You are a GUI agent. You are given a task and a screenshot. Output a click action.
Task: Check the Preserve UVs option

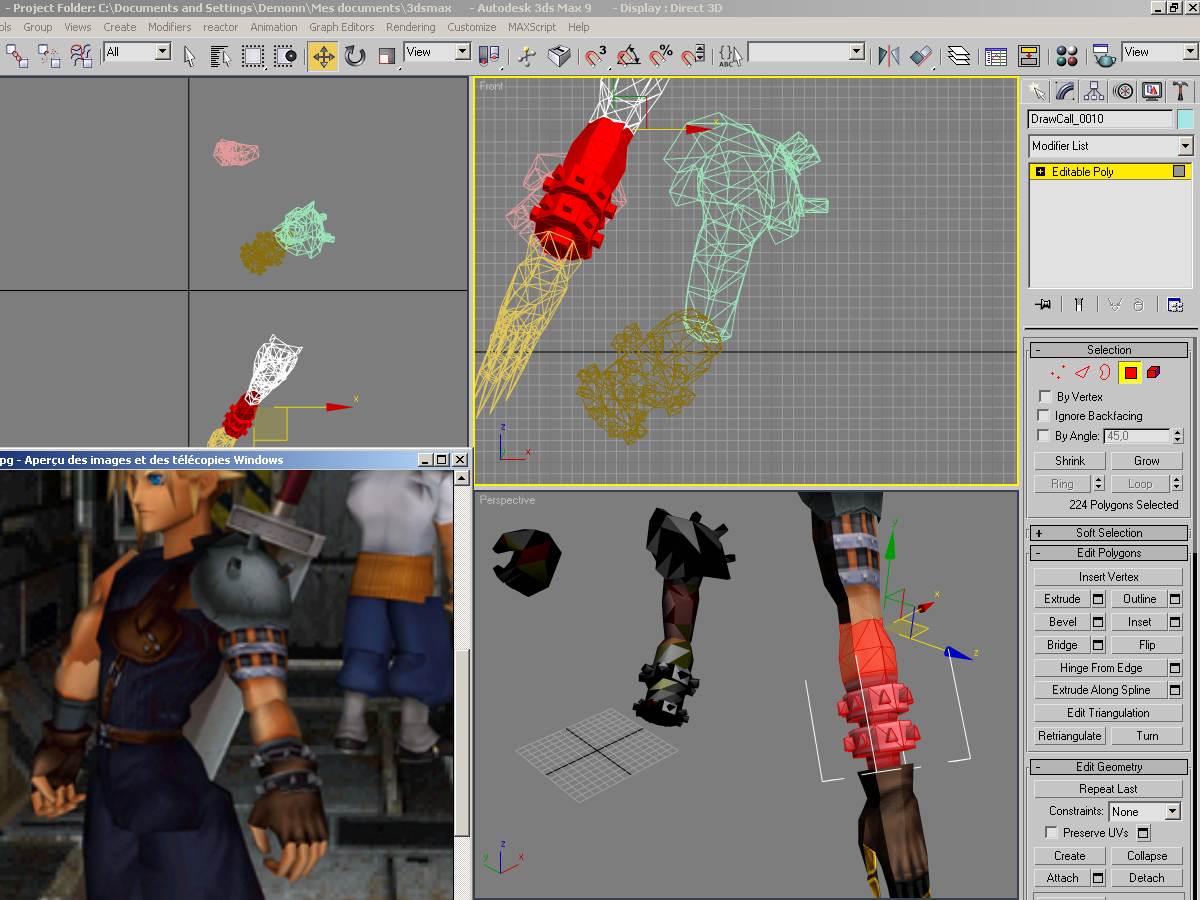click(x=1051, y=833)
